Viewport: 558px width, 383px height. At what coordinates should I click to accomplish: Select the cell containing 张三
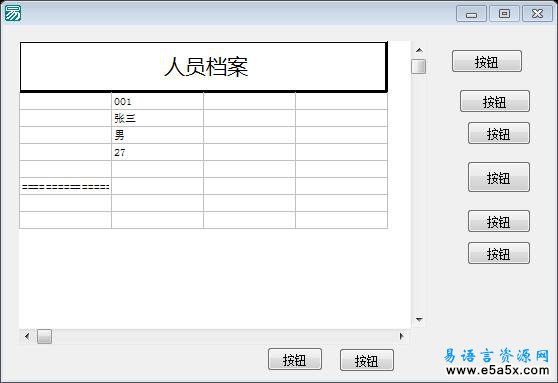(157, 118)
